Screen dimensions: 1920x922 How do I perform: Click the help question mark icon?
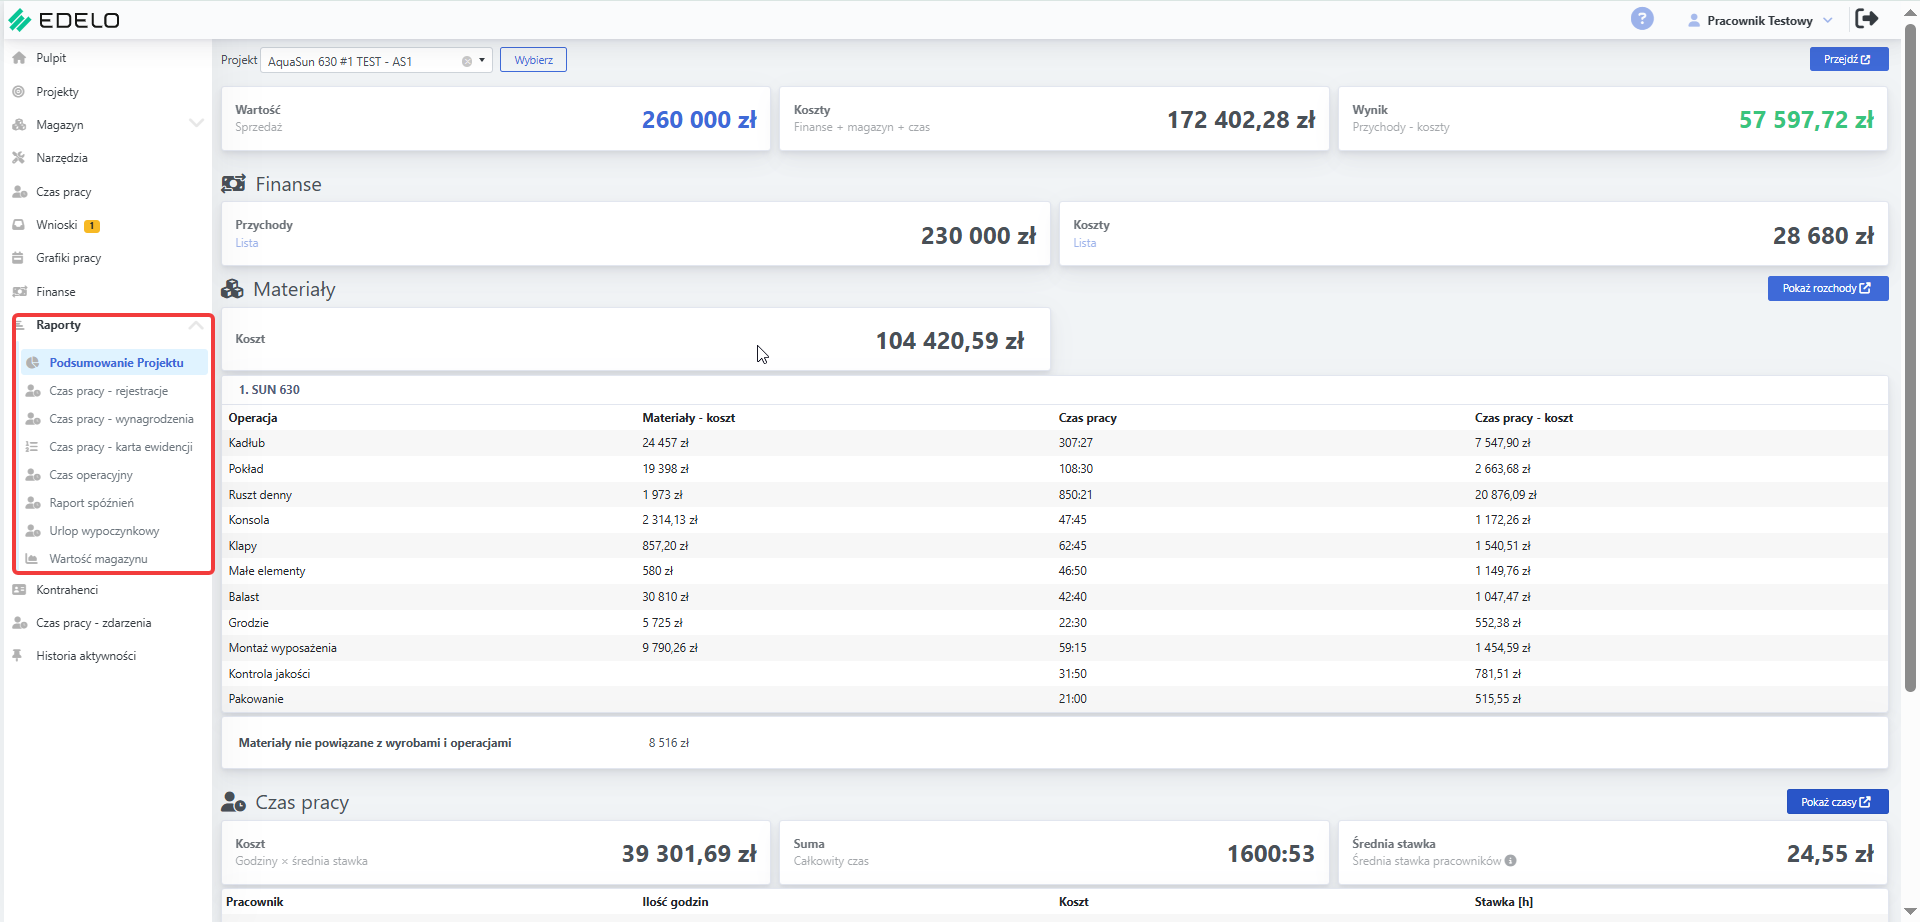click(1642, 19)
